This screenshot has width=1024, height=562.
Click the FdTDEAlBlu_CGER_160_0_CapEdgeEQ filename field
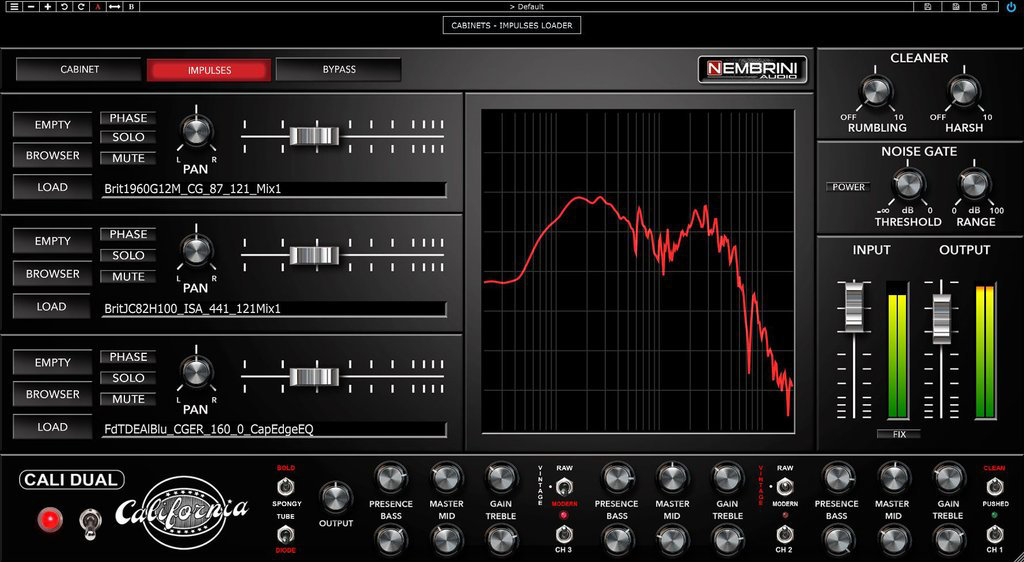(274, 429)
